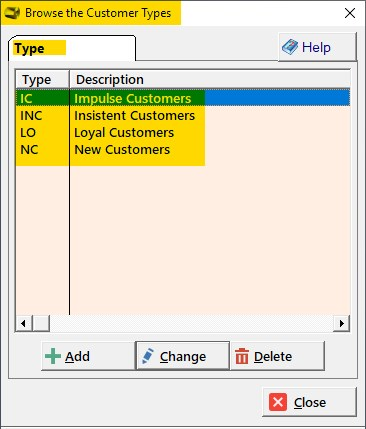Sort by the Type column header
Viewport: 366px width, 429px height.
tap(42, 79)
